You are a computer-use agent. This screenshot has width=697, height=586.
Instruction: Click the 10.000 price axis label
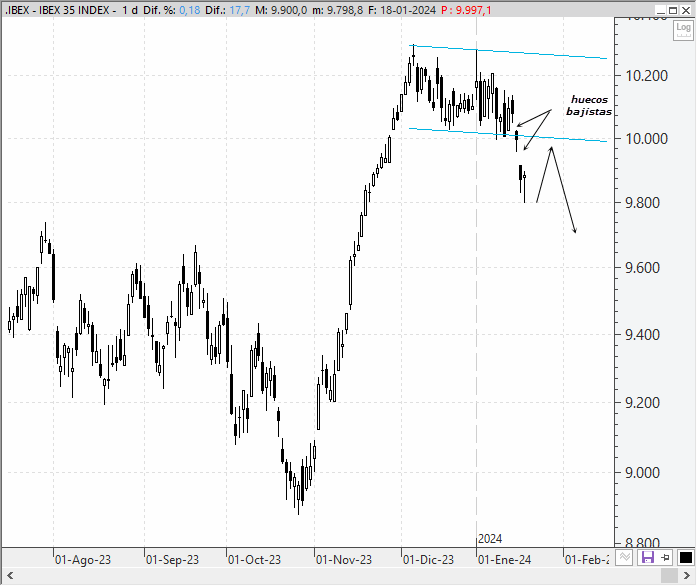click(x=646, y=139)
